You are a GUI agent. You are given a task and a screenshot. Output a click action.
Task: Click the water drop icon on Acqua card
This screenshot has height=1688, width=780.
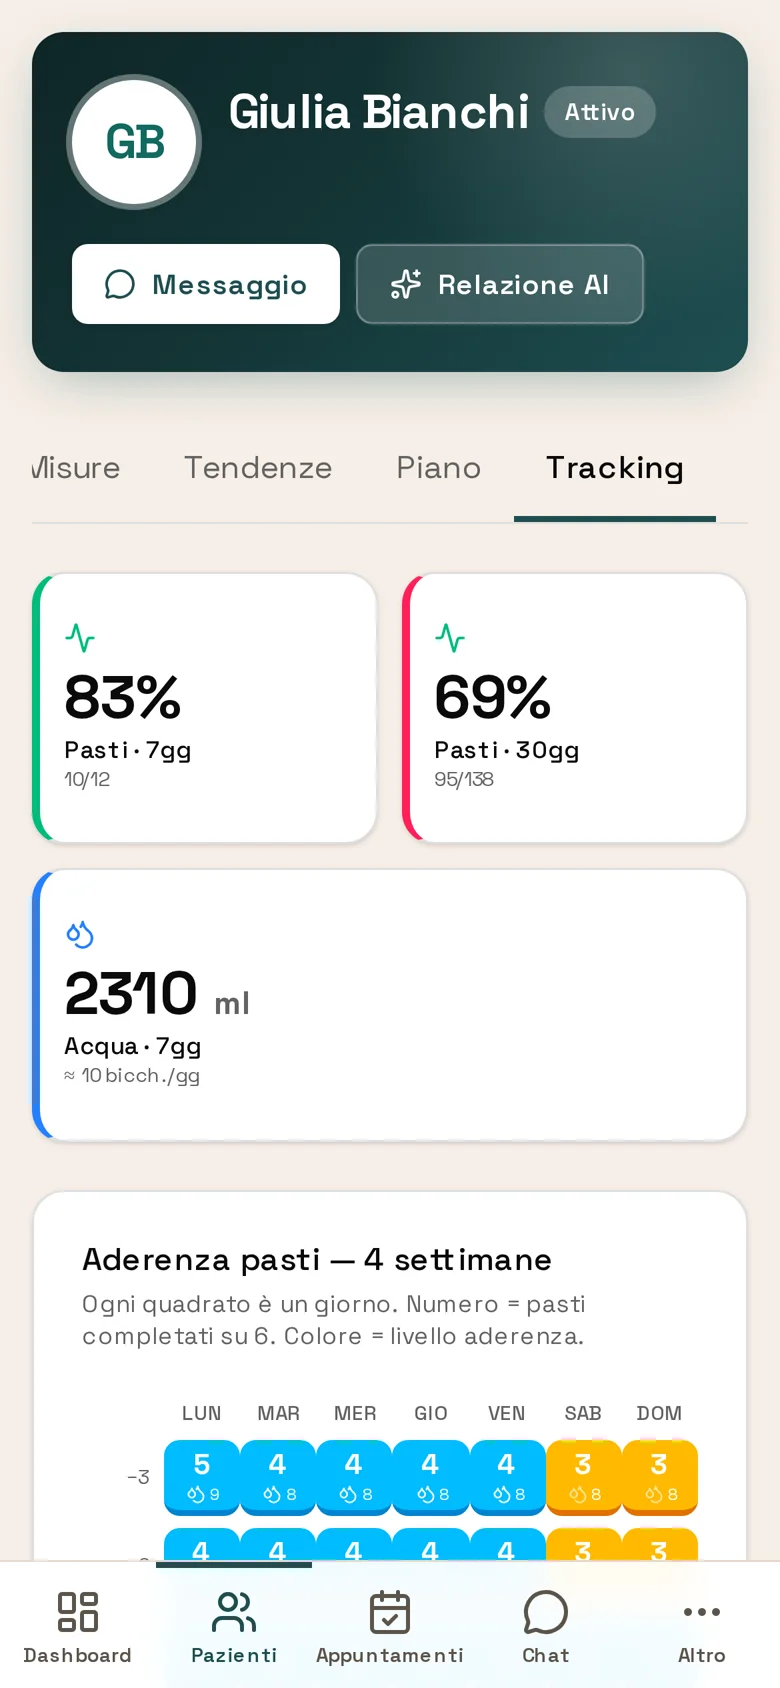point(80,934)
